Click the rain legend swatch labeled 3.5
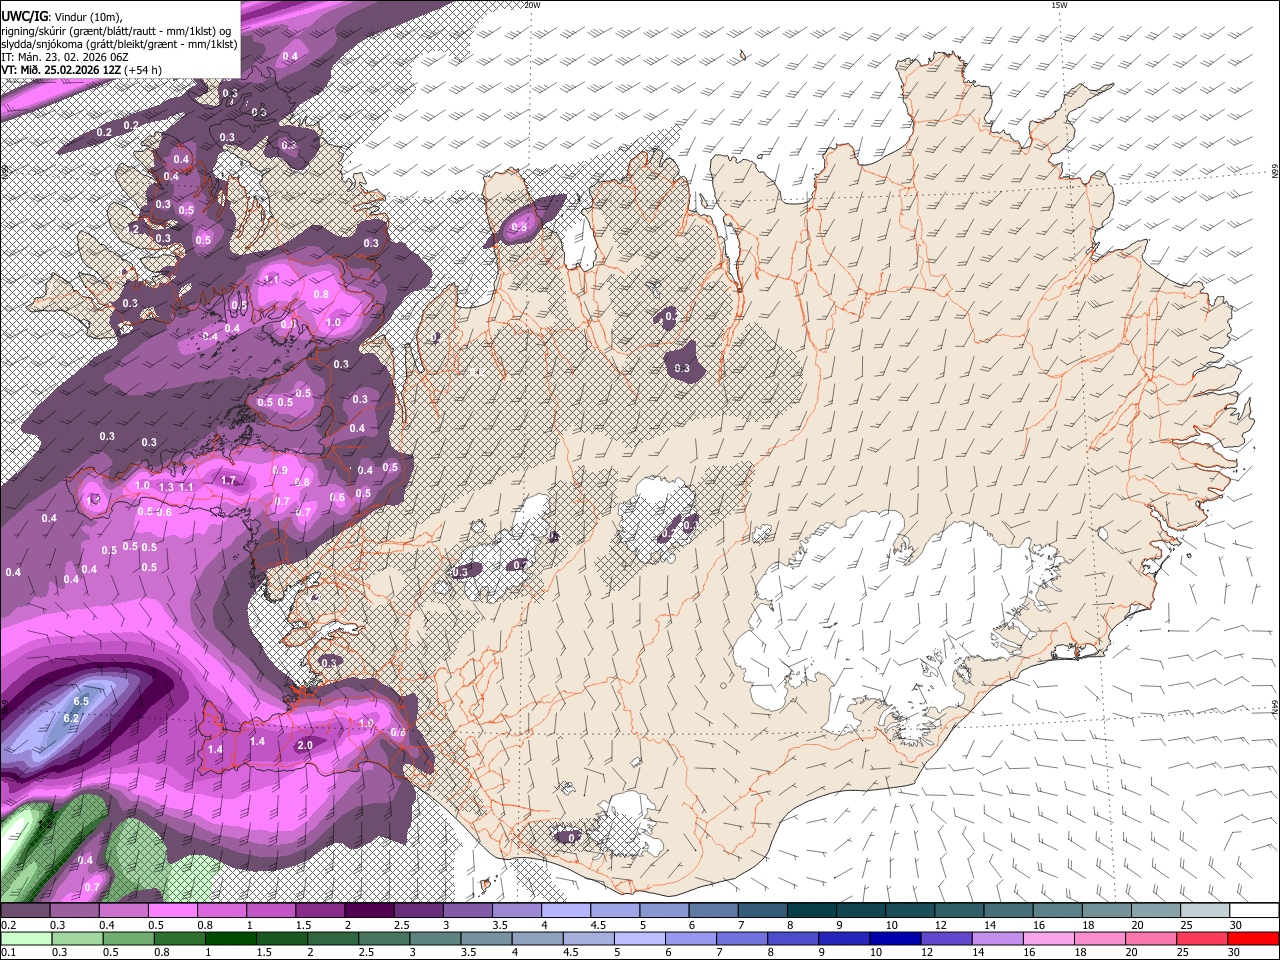 pyautogui.click(x=485, y=938)
